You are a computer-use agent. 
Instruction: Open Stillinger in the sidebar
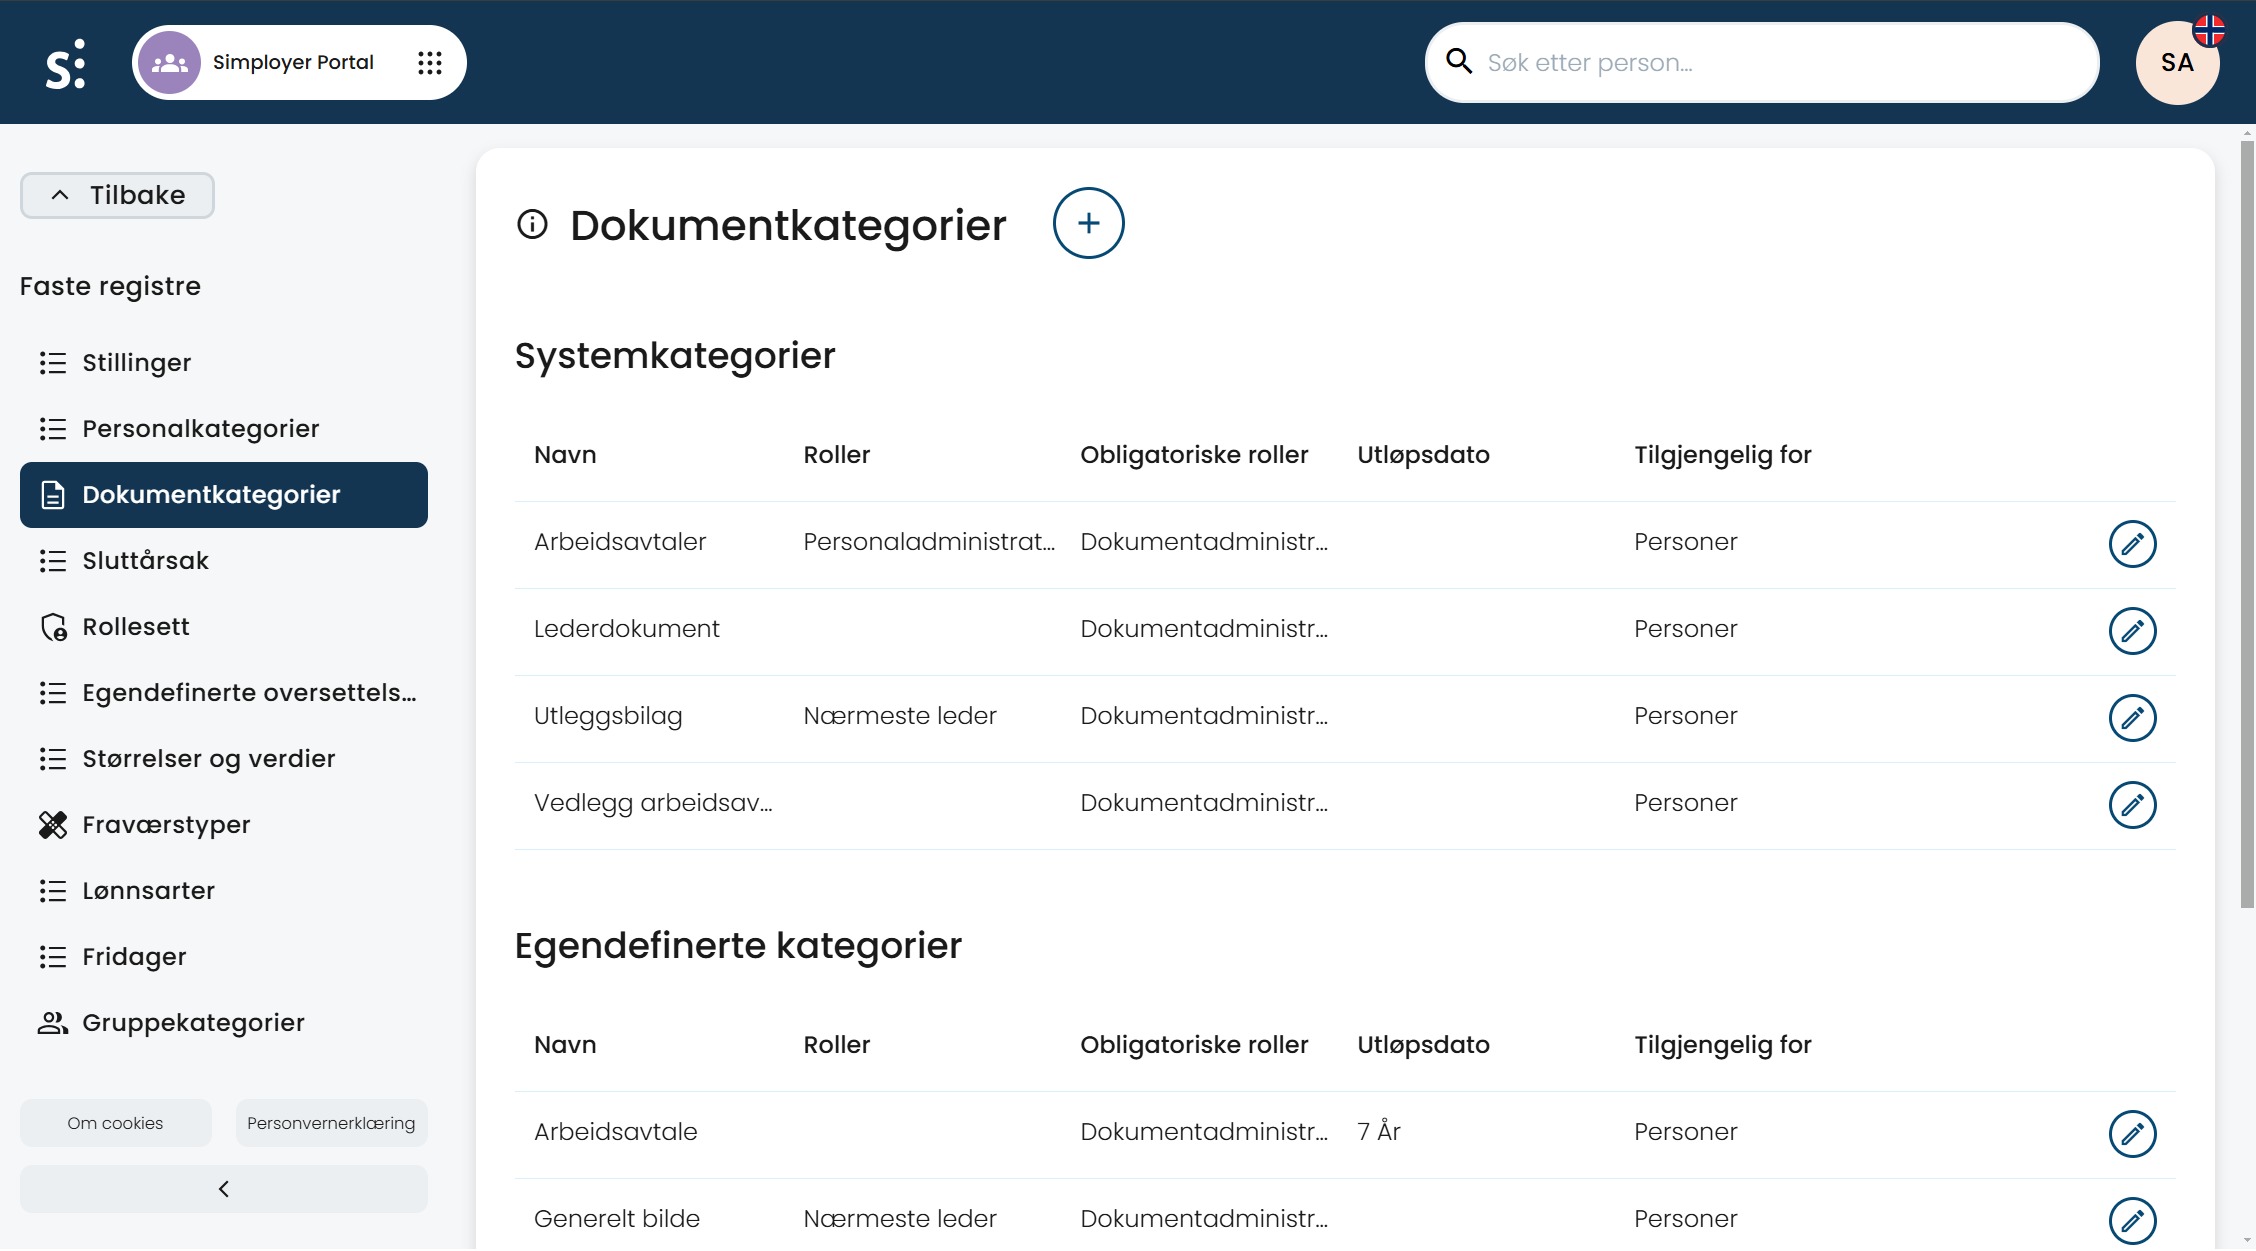(x=136, y=363)
